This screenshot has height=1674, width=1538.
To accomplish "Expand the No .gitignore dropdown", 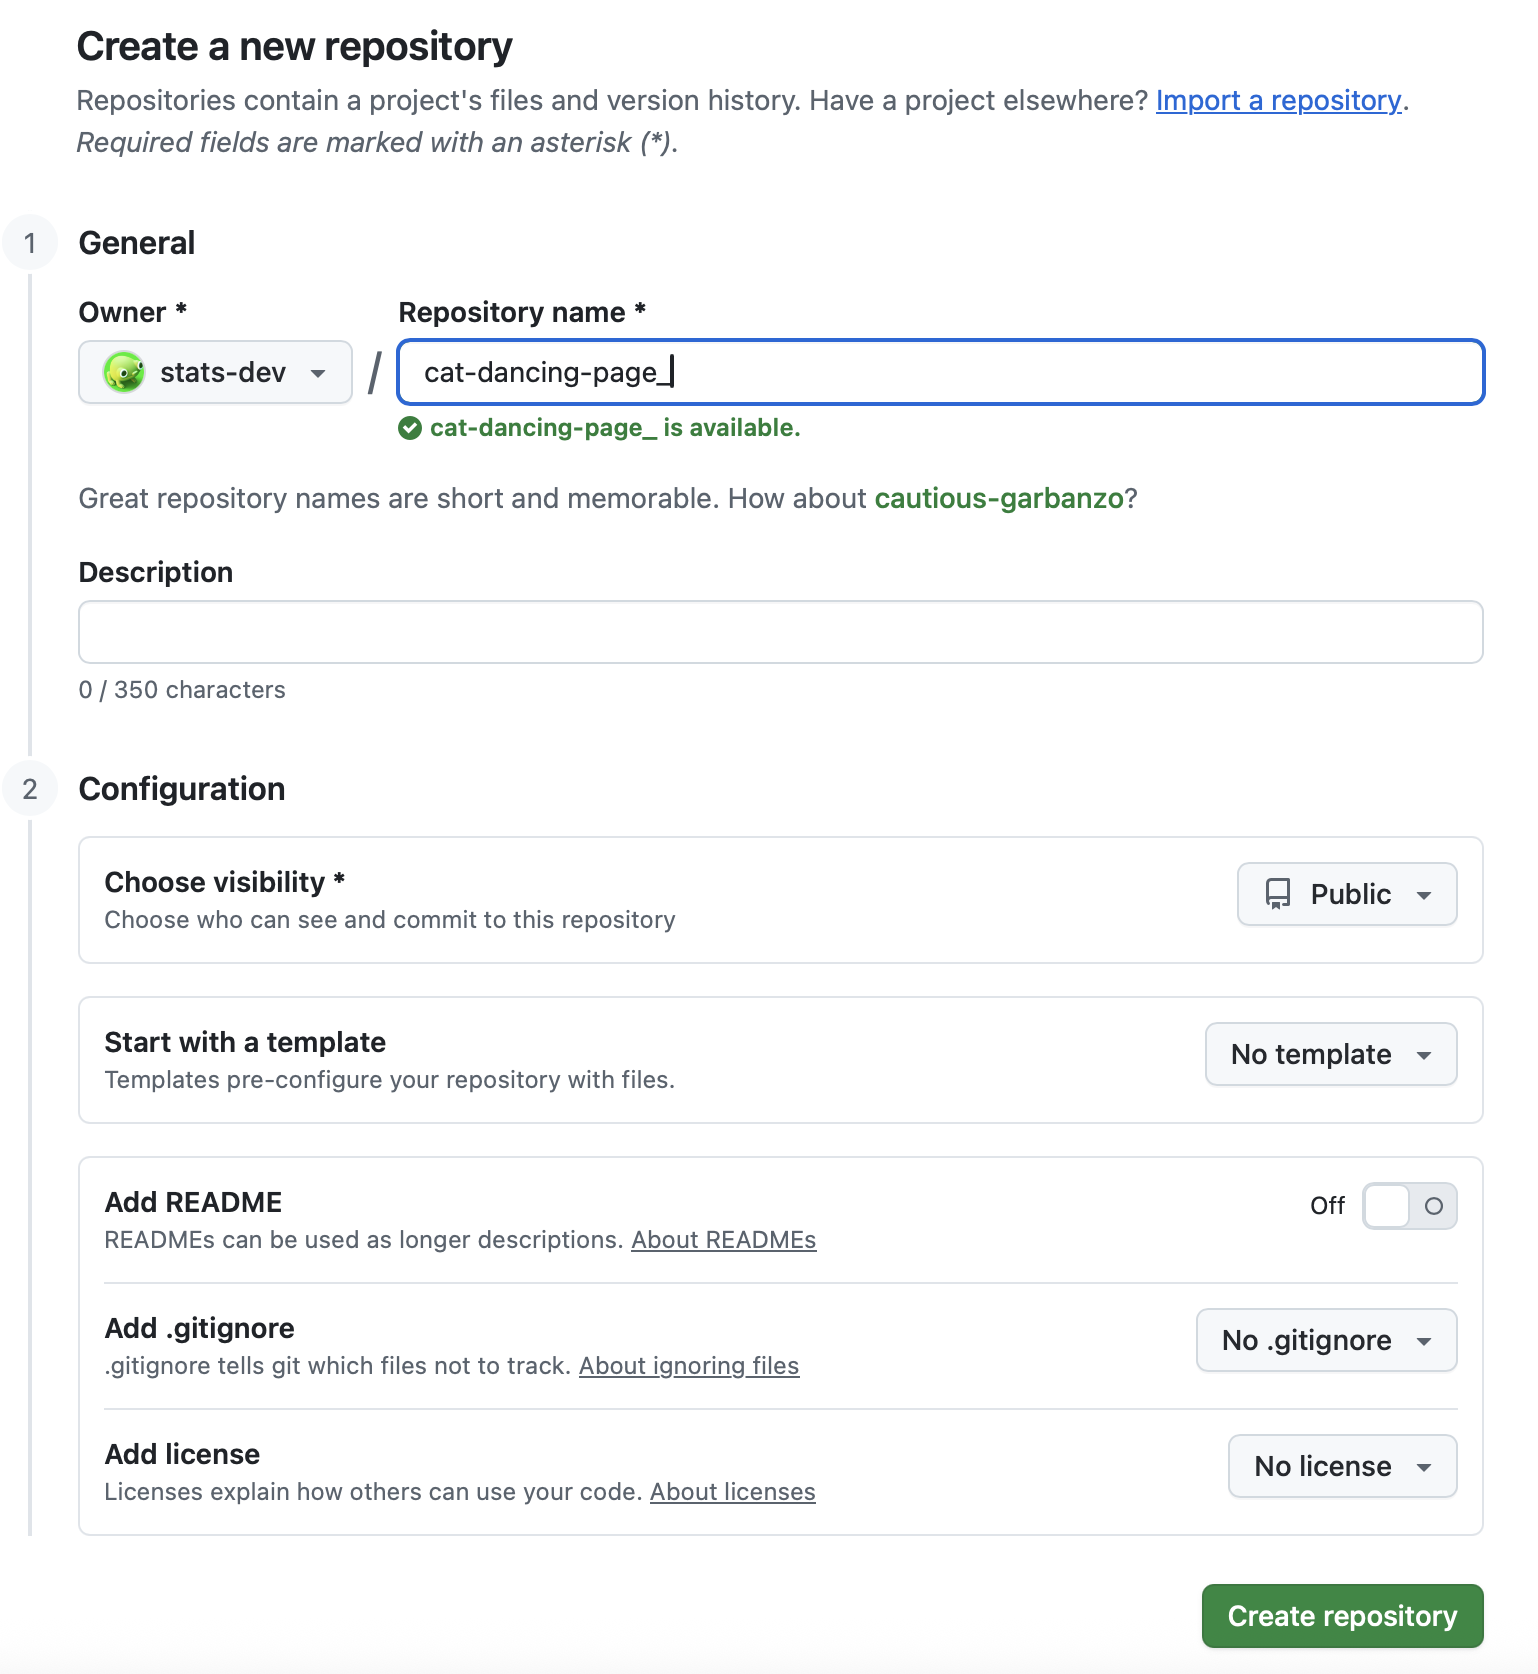I will coord(1326,1340).
